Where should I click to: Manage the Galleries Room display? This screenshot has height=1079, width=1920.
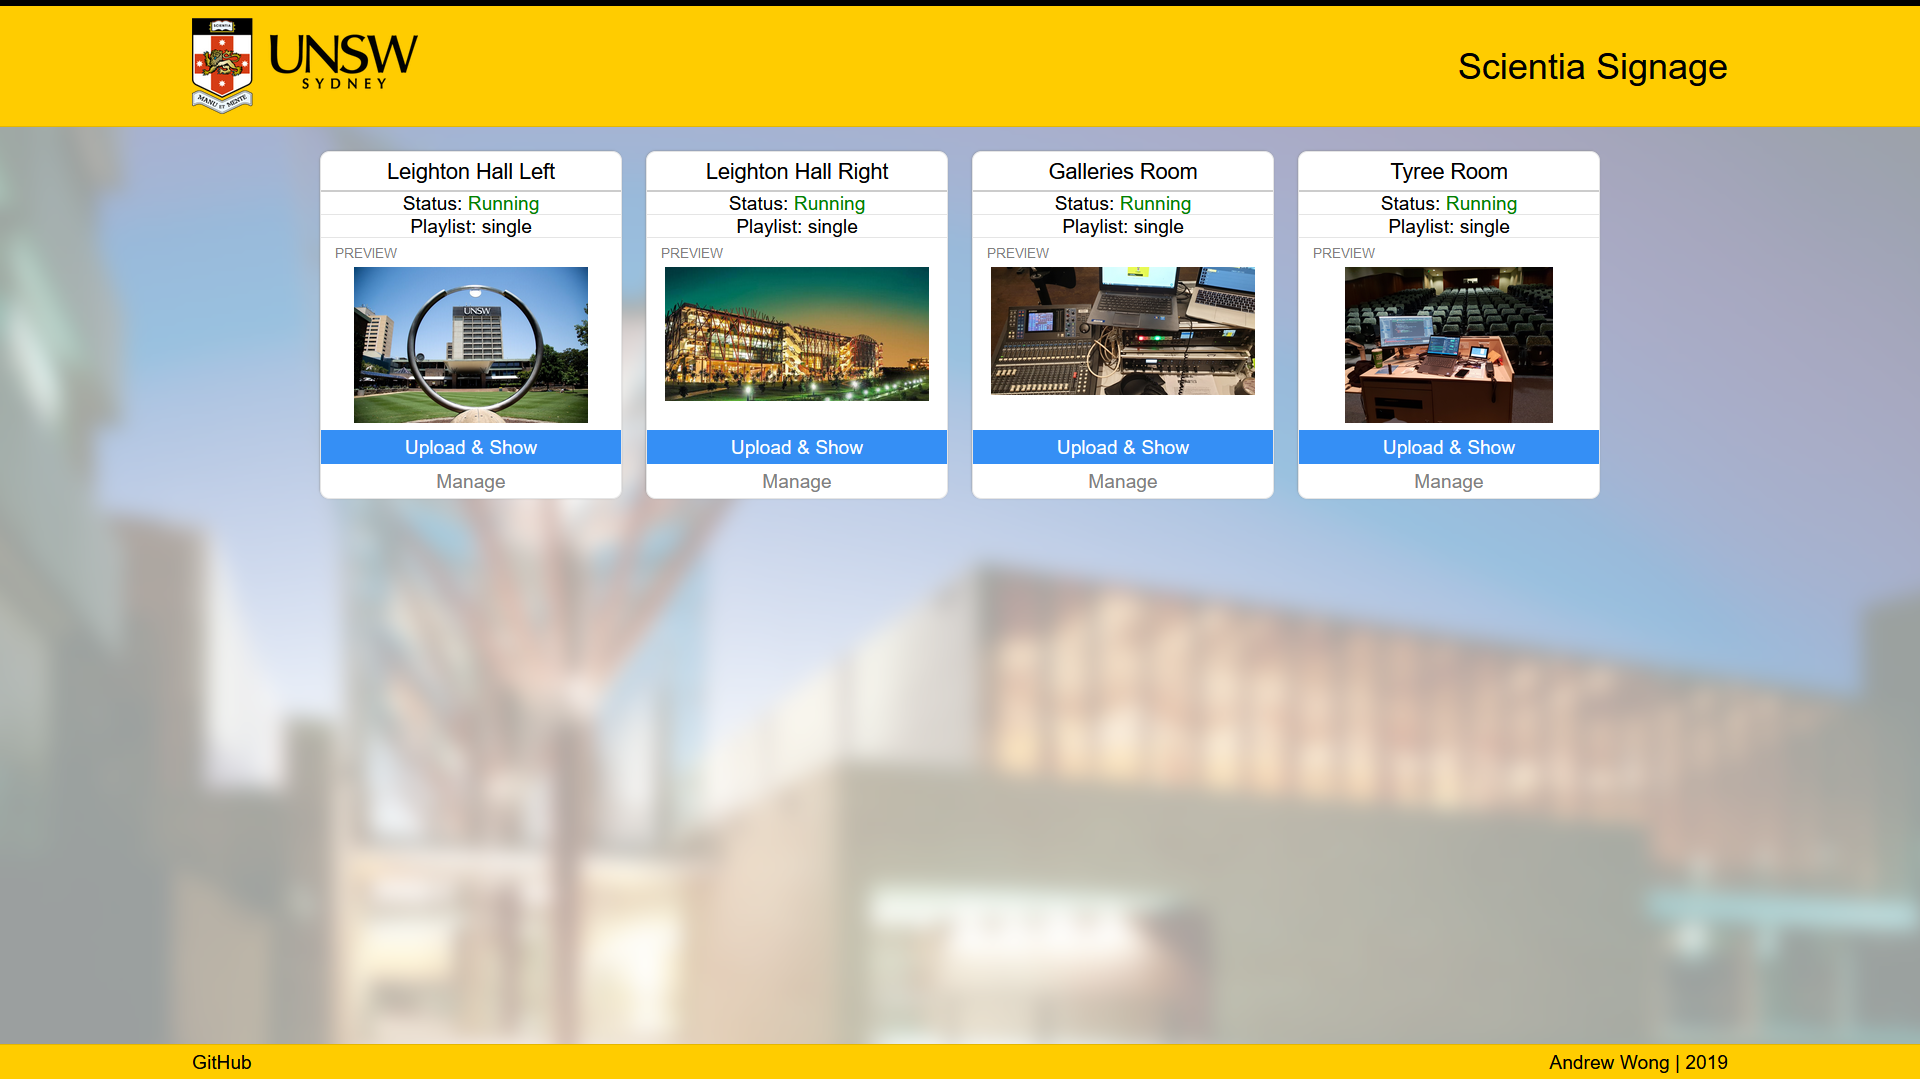(1123, 481)
